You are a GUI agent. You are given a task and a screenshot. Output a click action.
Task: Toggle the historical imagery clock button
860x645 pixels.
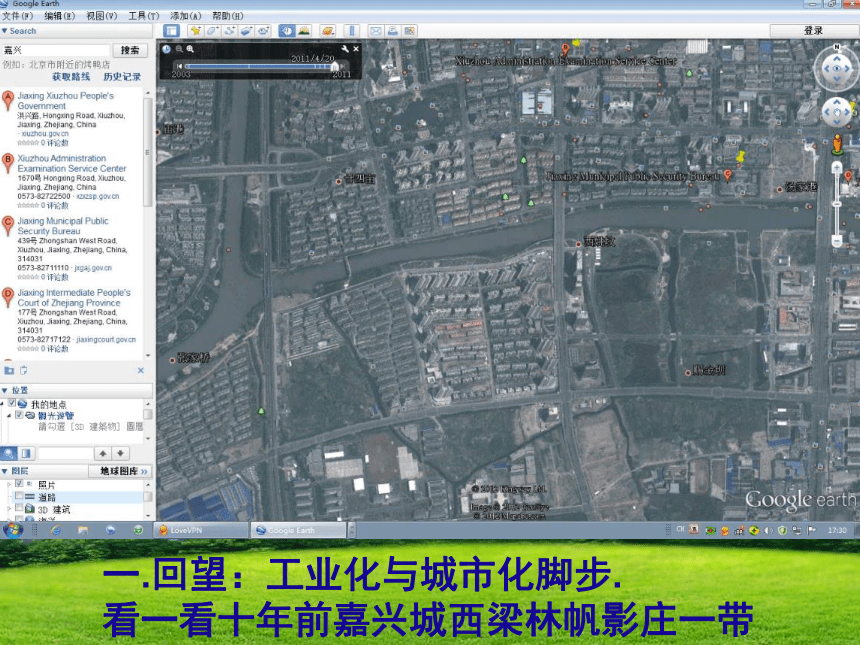coord(286,31)
